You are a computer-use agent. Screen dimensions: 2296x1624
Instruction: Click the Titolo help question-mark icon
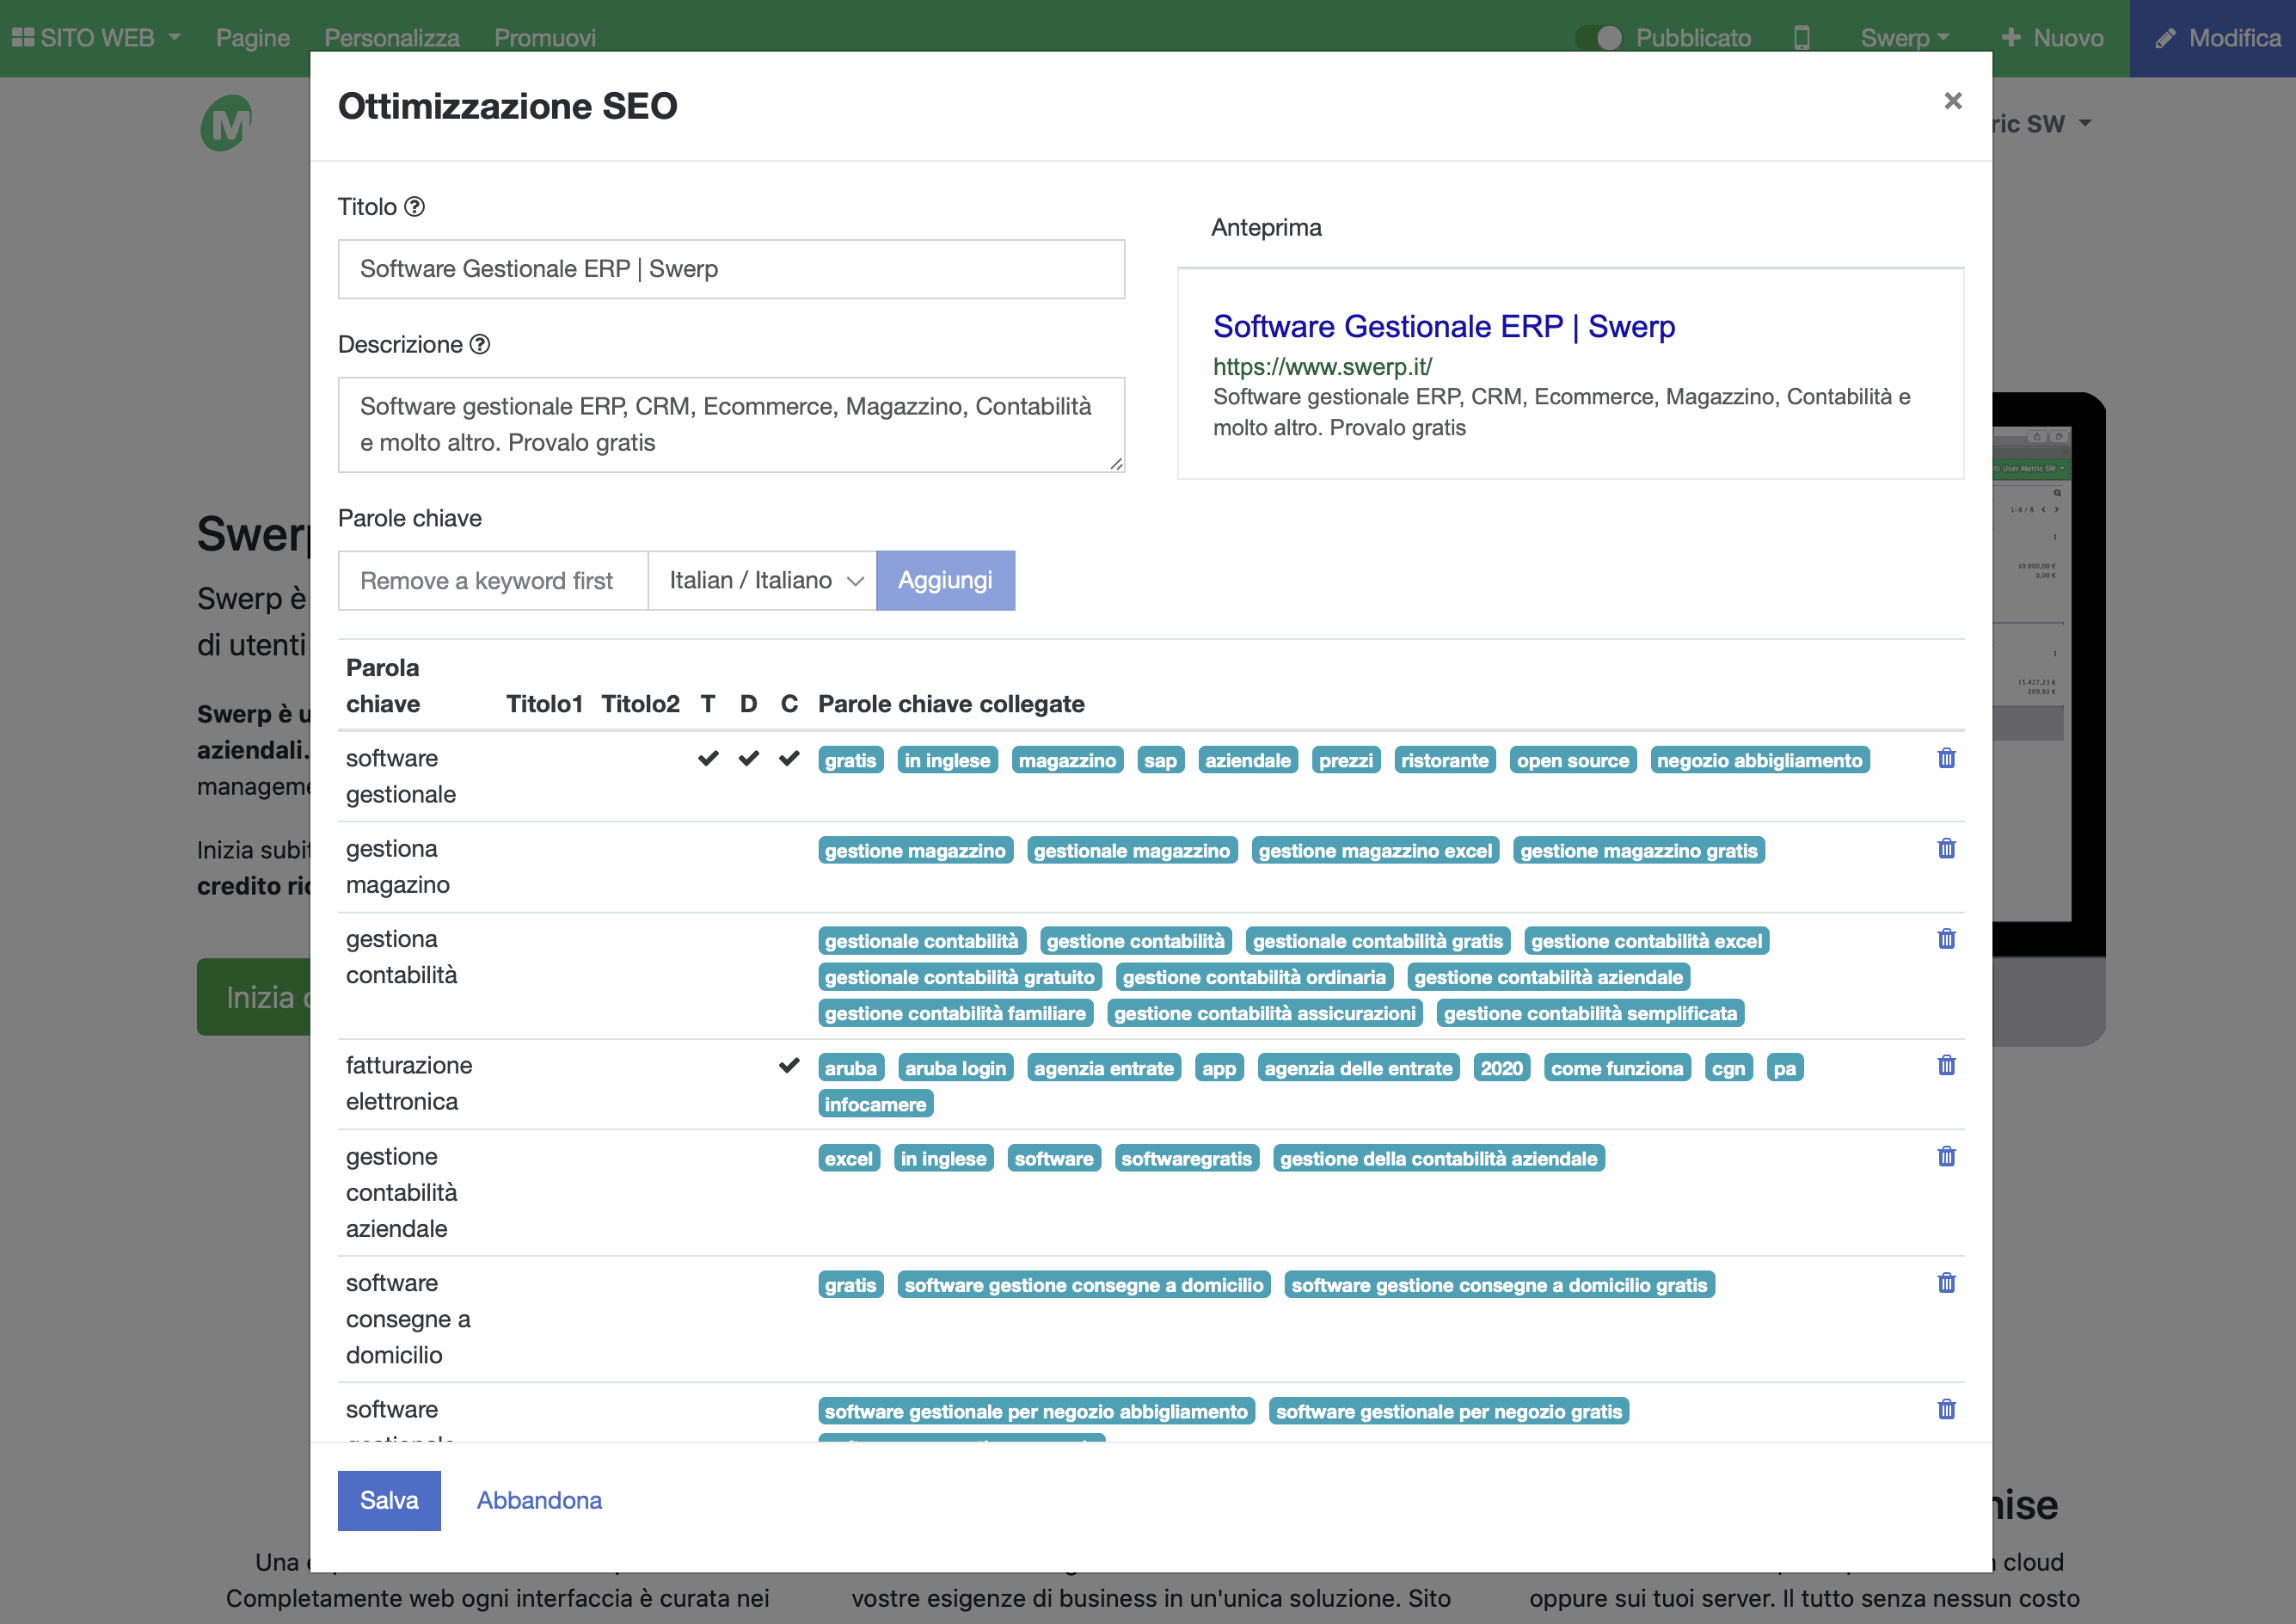pos(414,206)
